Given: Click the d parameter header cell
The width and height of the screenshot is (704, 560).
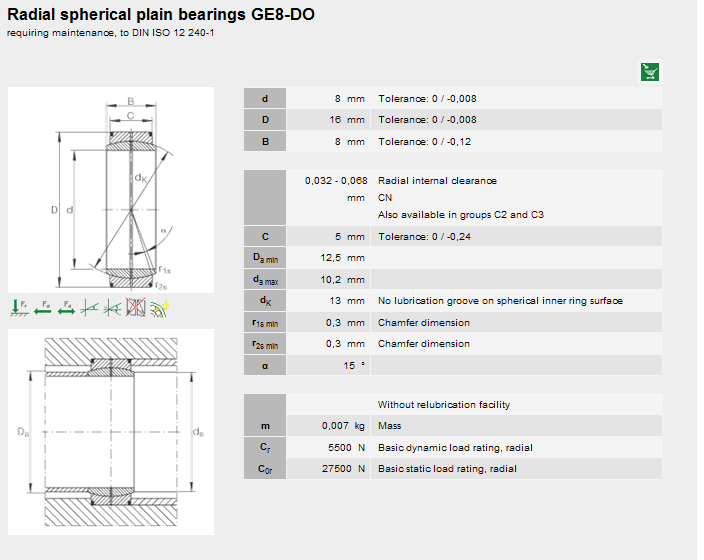Looking at the screenshot, I should (265, 98).
